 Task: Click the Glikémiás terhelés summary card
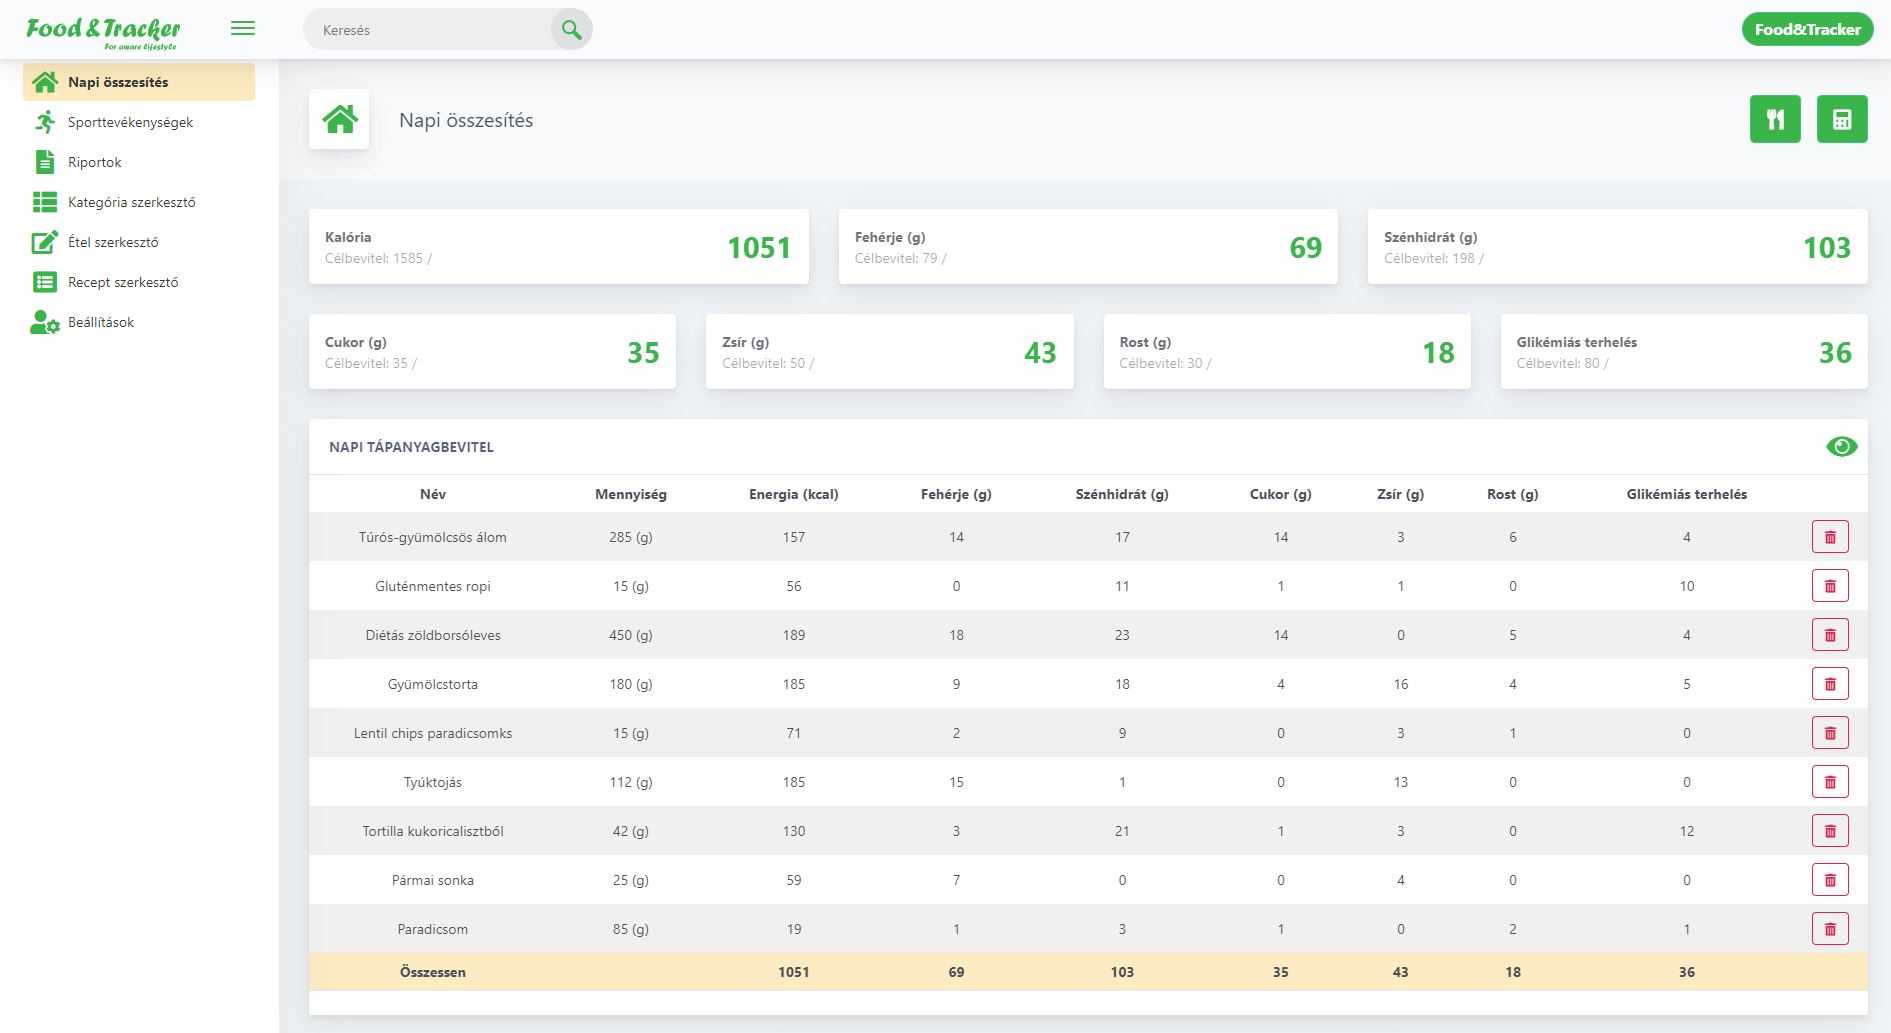click(x=1684, y=351)
